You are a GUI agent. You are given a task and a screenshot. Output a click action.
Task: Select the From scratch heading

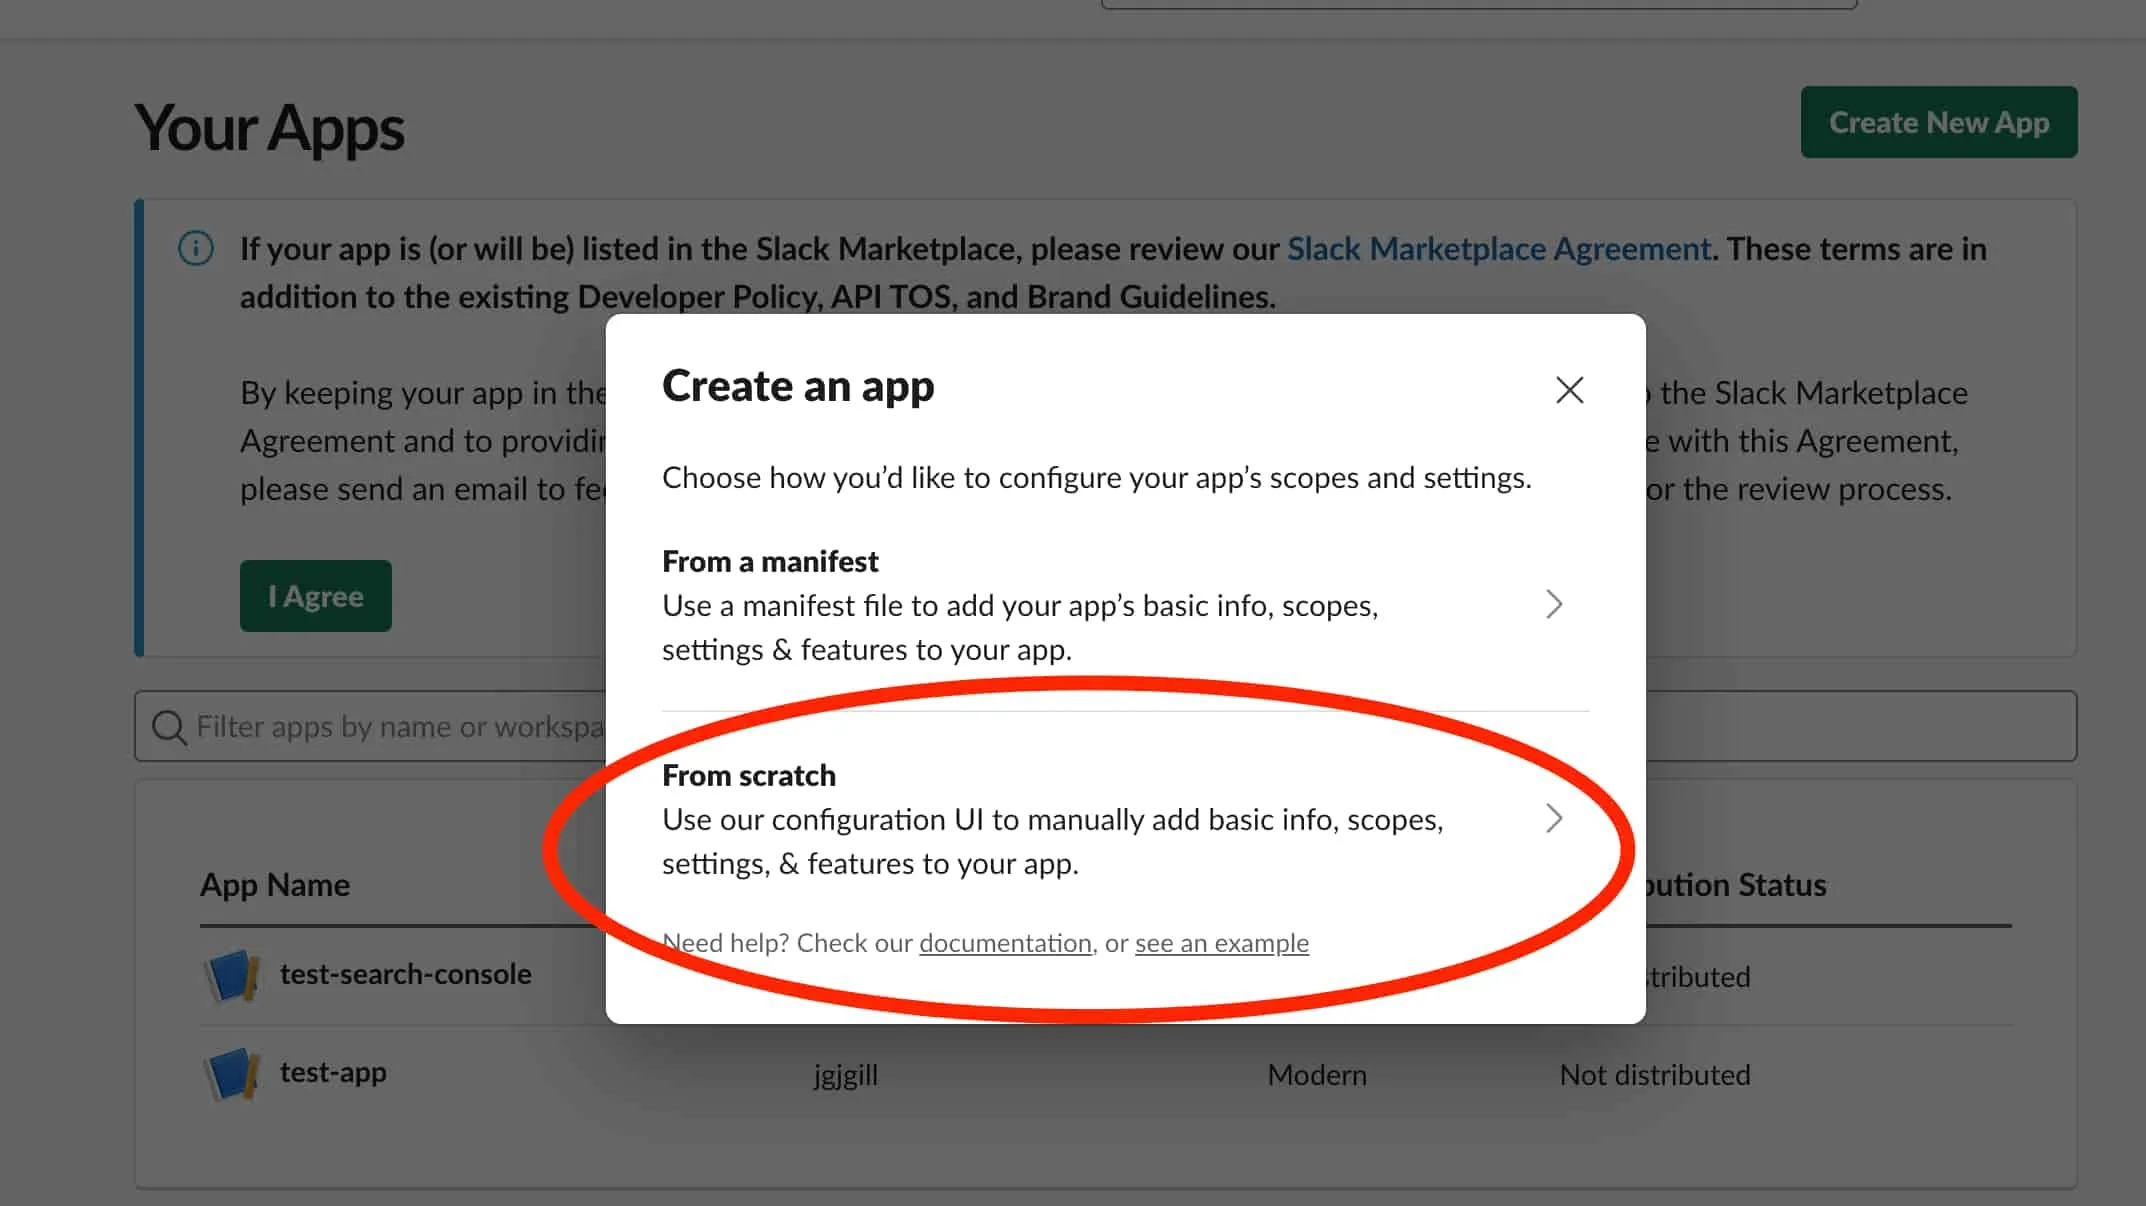tap(748, 775)
